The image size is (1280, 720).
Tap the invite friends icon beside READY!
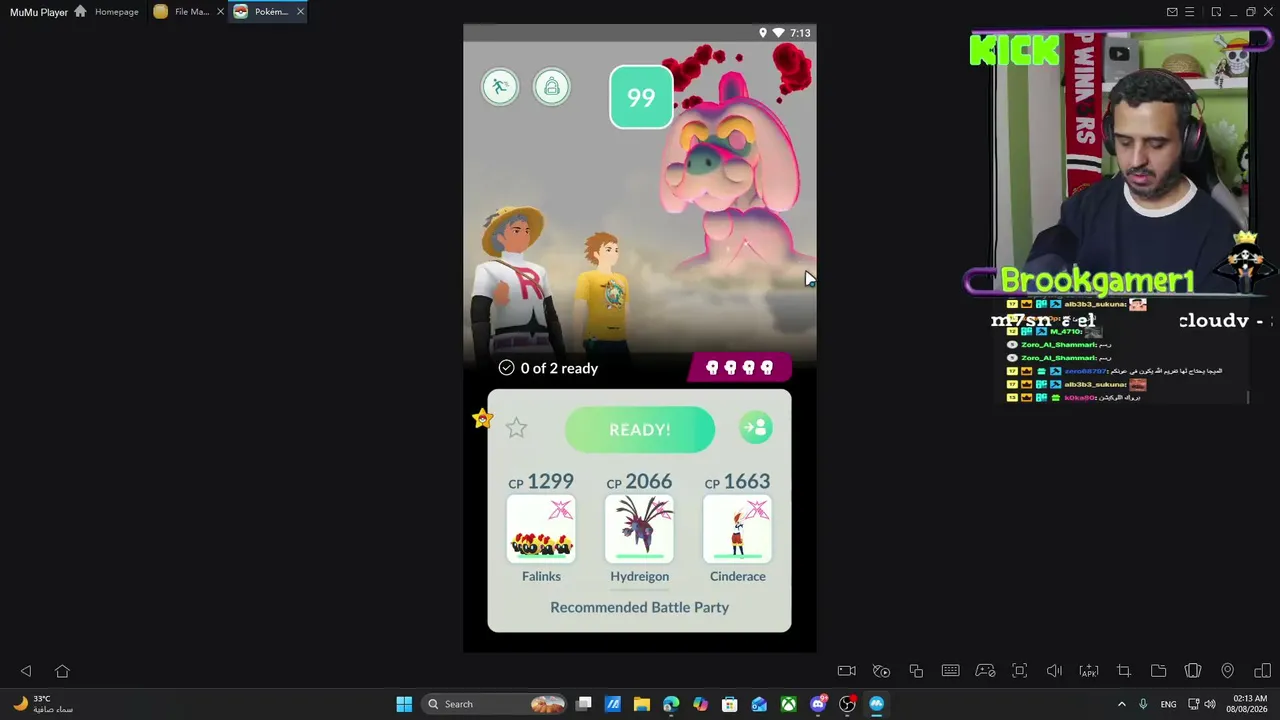pyautogui.click(x=755, y=428)
